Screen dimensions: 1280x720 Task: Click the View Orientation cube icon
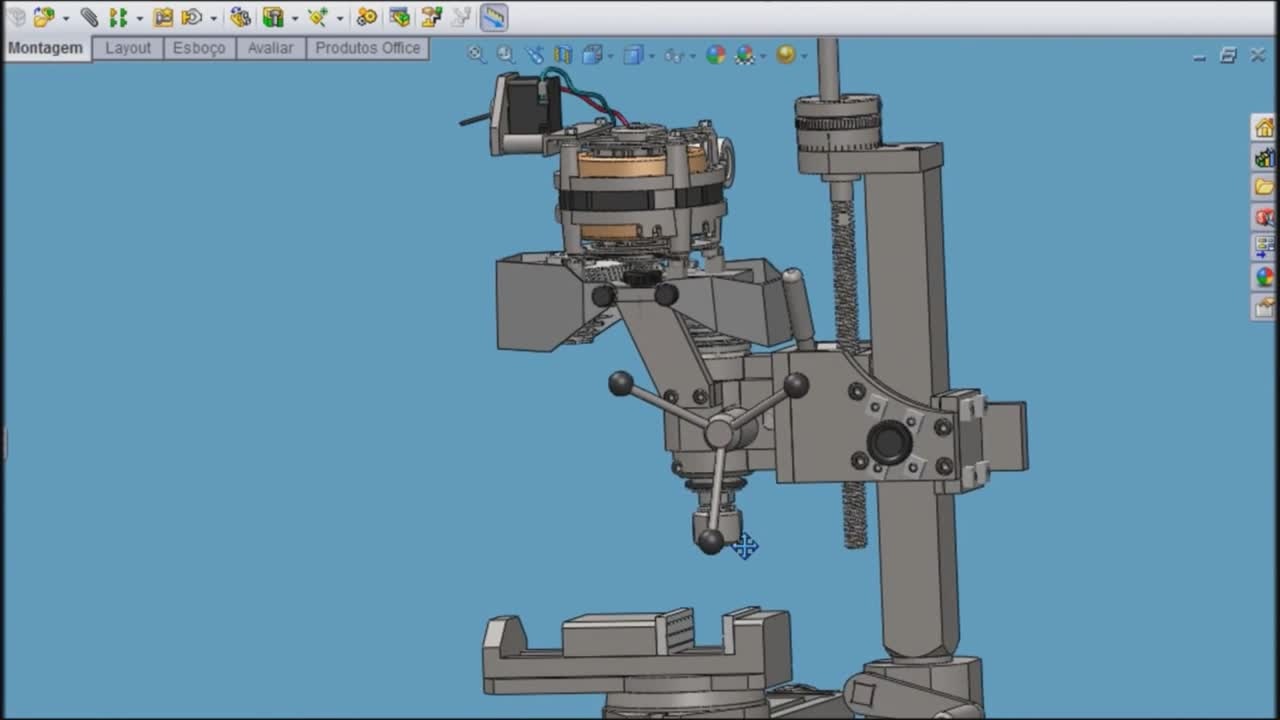tap(592, 55)
